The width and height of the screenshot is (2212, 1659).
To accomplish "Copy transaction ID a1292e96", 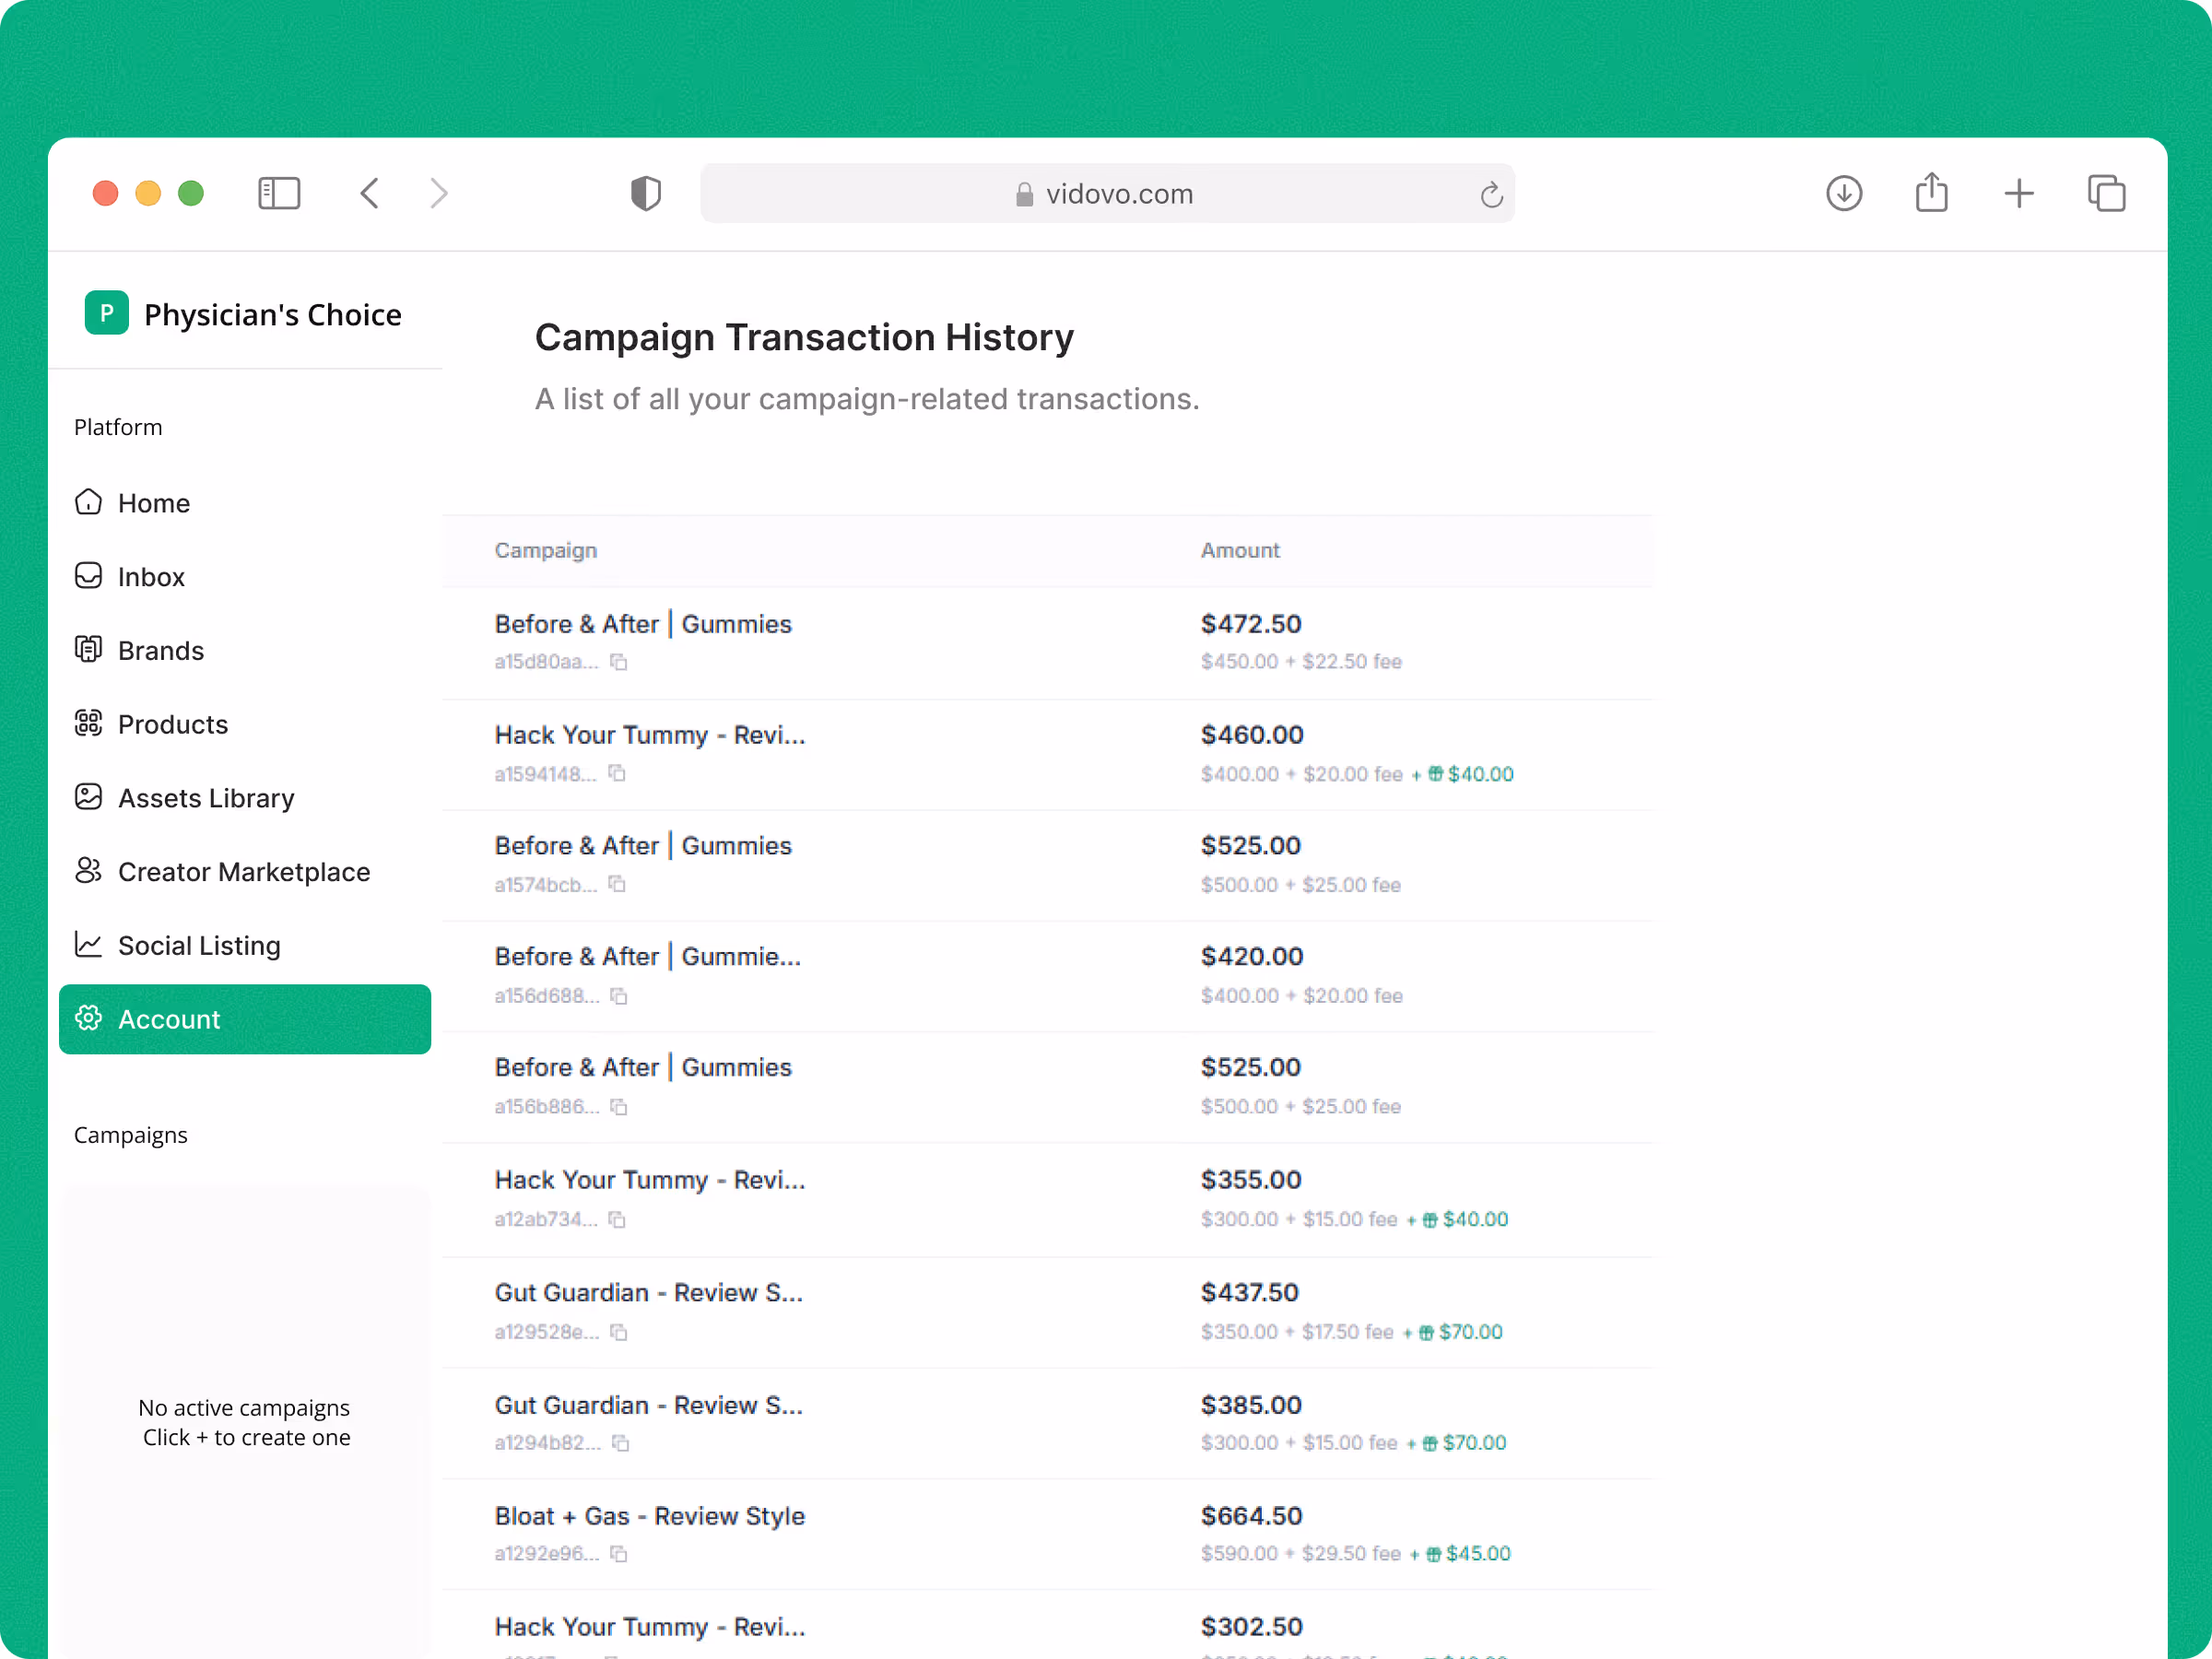I will click(619, 1554).
